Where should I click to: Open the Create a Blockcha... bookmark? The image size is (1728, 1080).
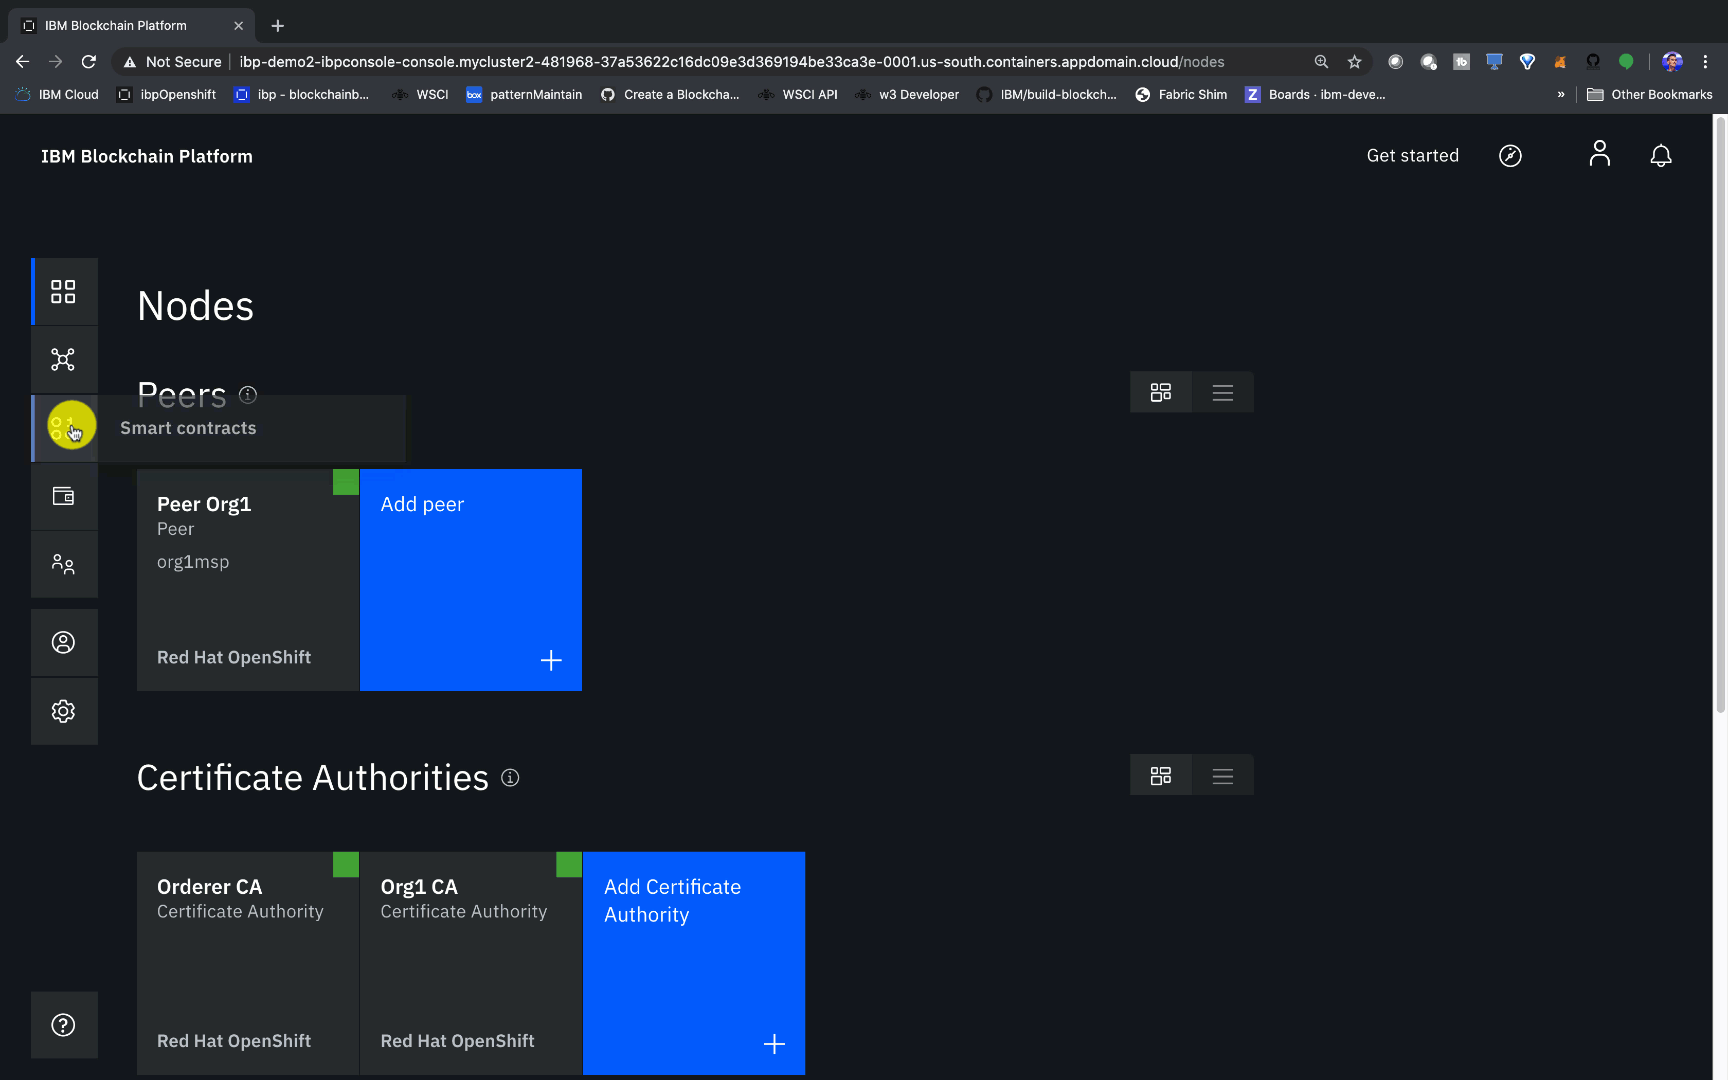(671, 95)
